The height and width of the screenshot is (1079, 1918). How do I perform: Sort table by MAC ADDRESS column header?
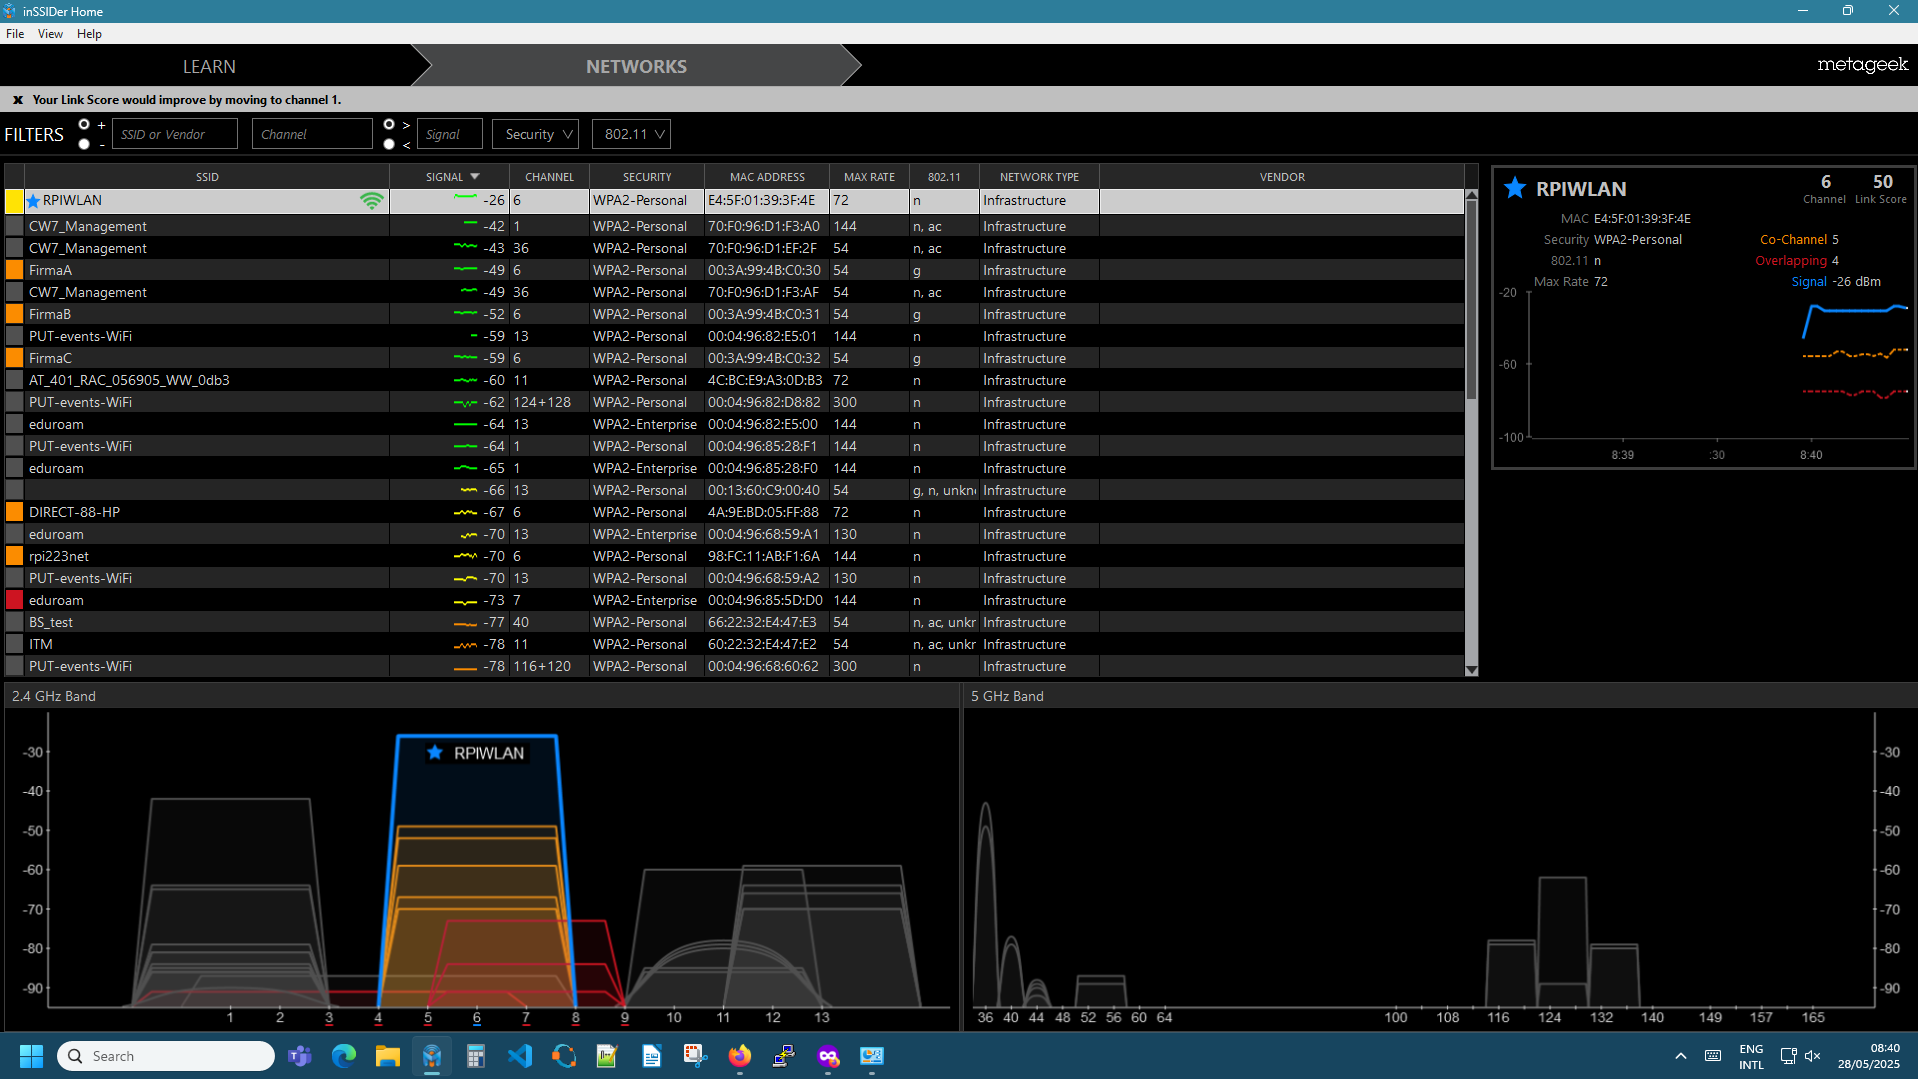(767, 177)
